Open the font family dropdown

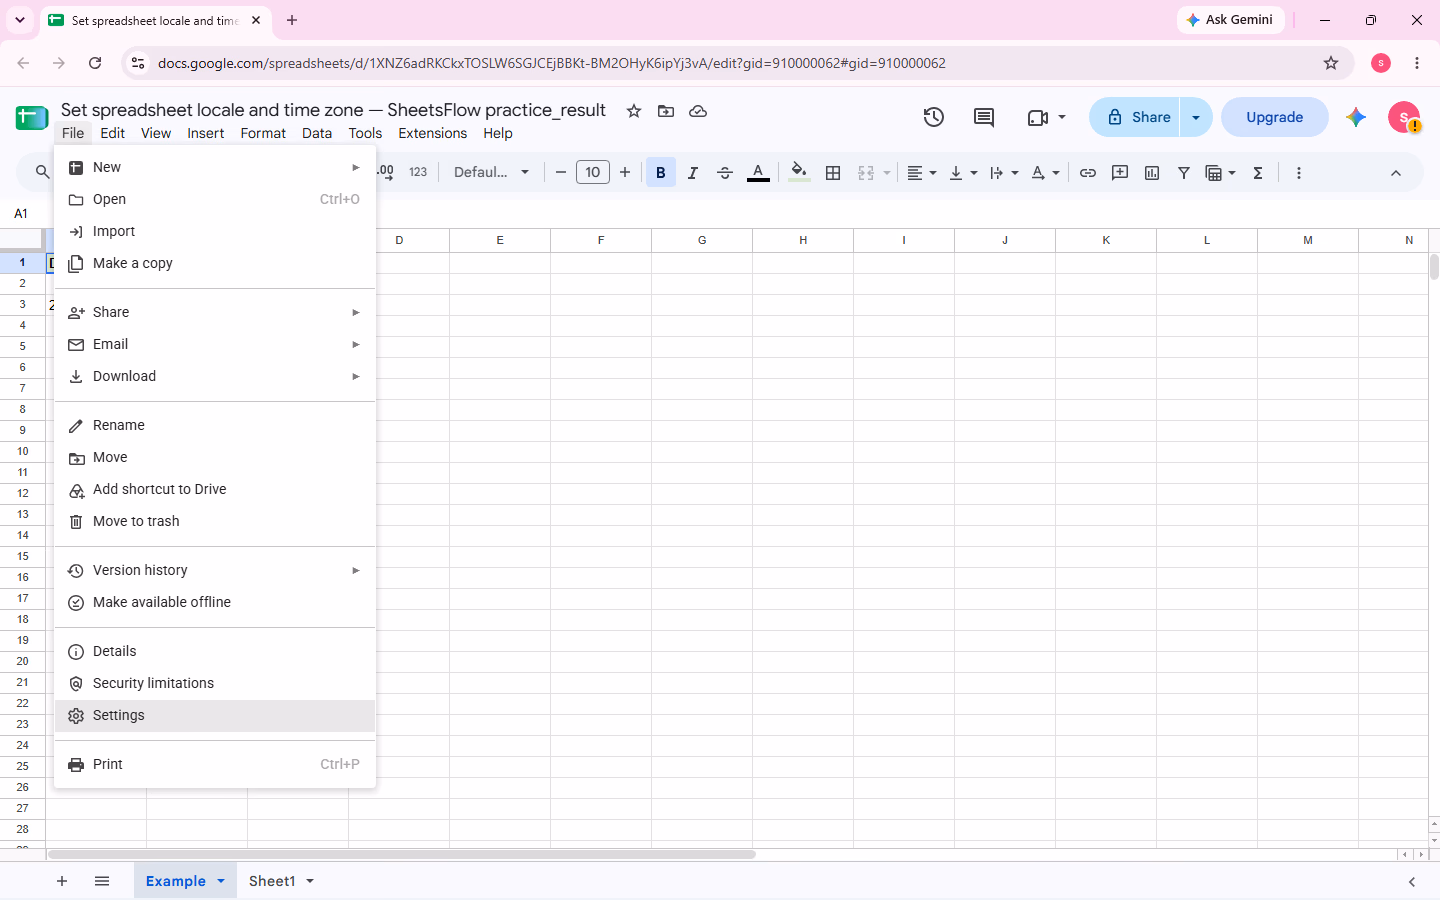click(x=491, y=173)
